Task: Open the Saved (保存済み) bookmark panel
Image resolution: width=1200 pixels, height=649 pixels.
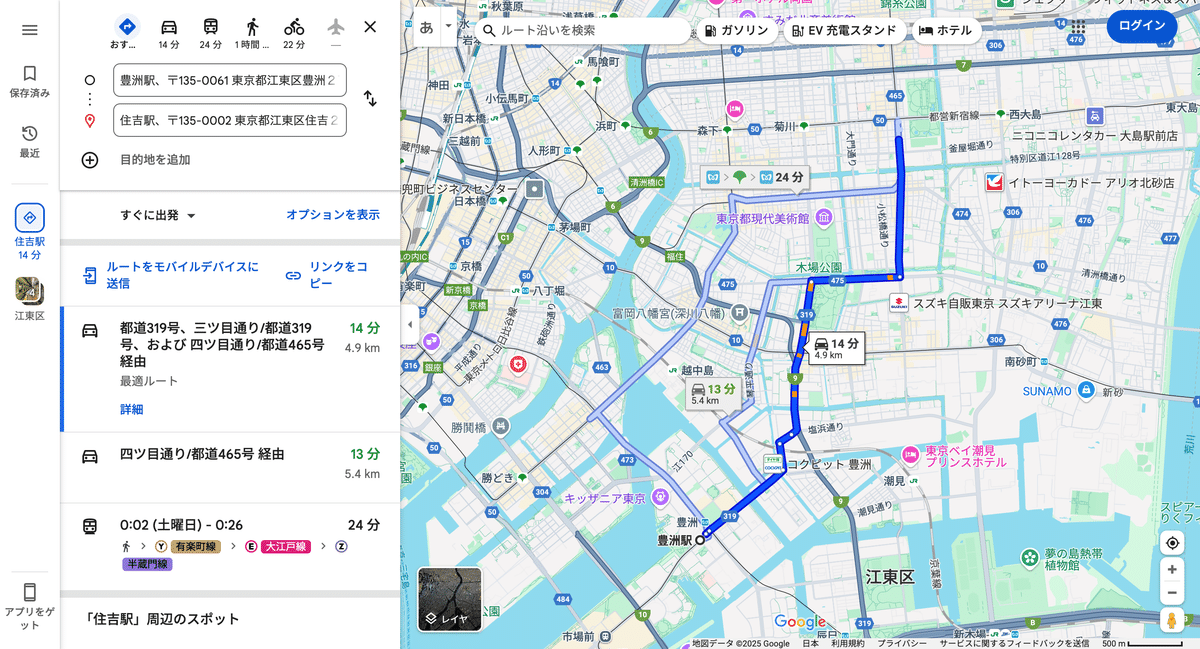Action: [29, 82]
